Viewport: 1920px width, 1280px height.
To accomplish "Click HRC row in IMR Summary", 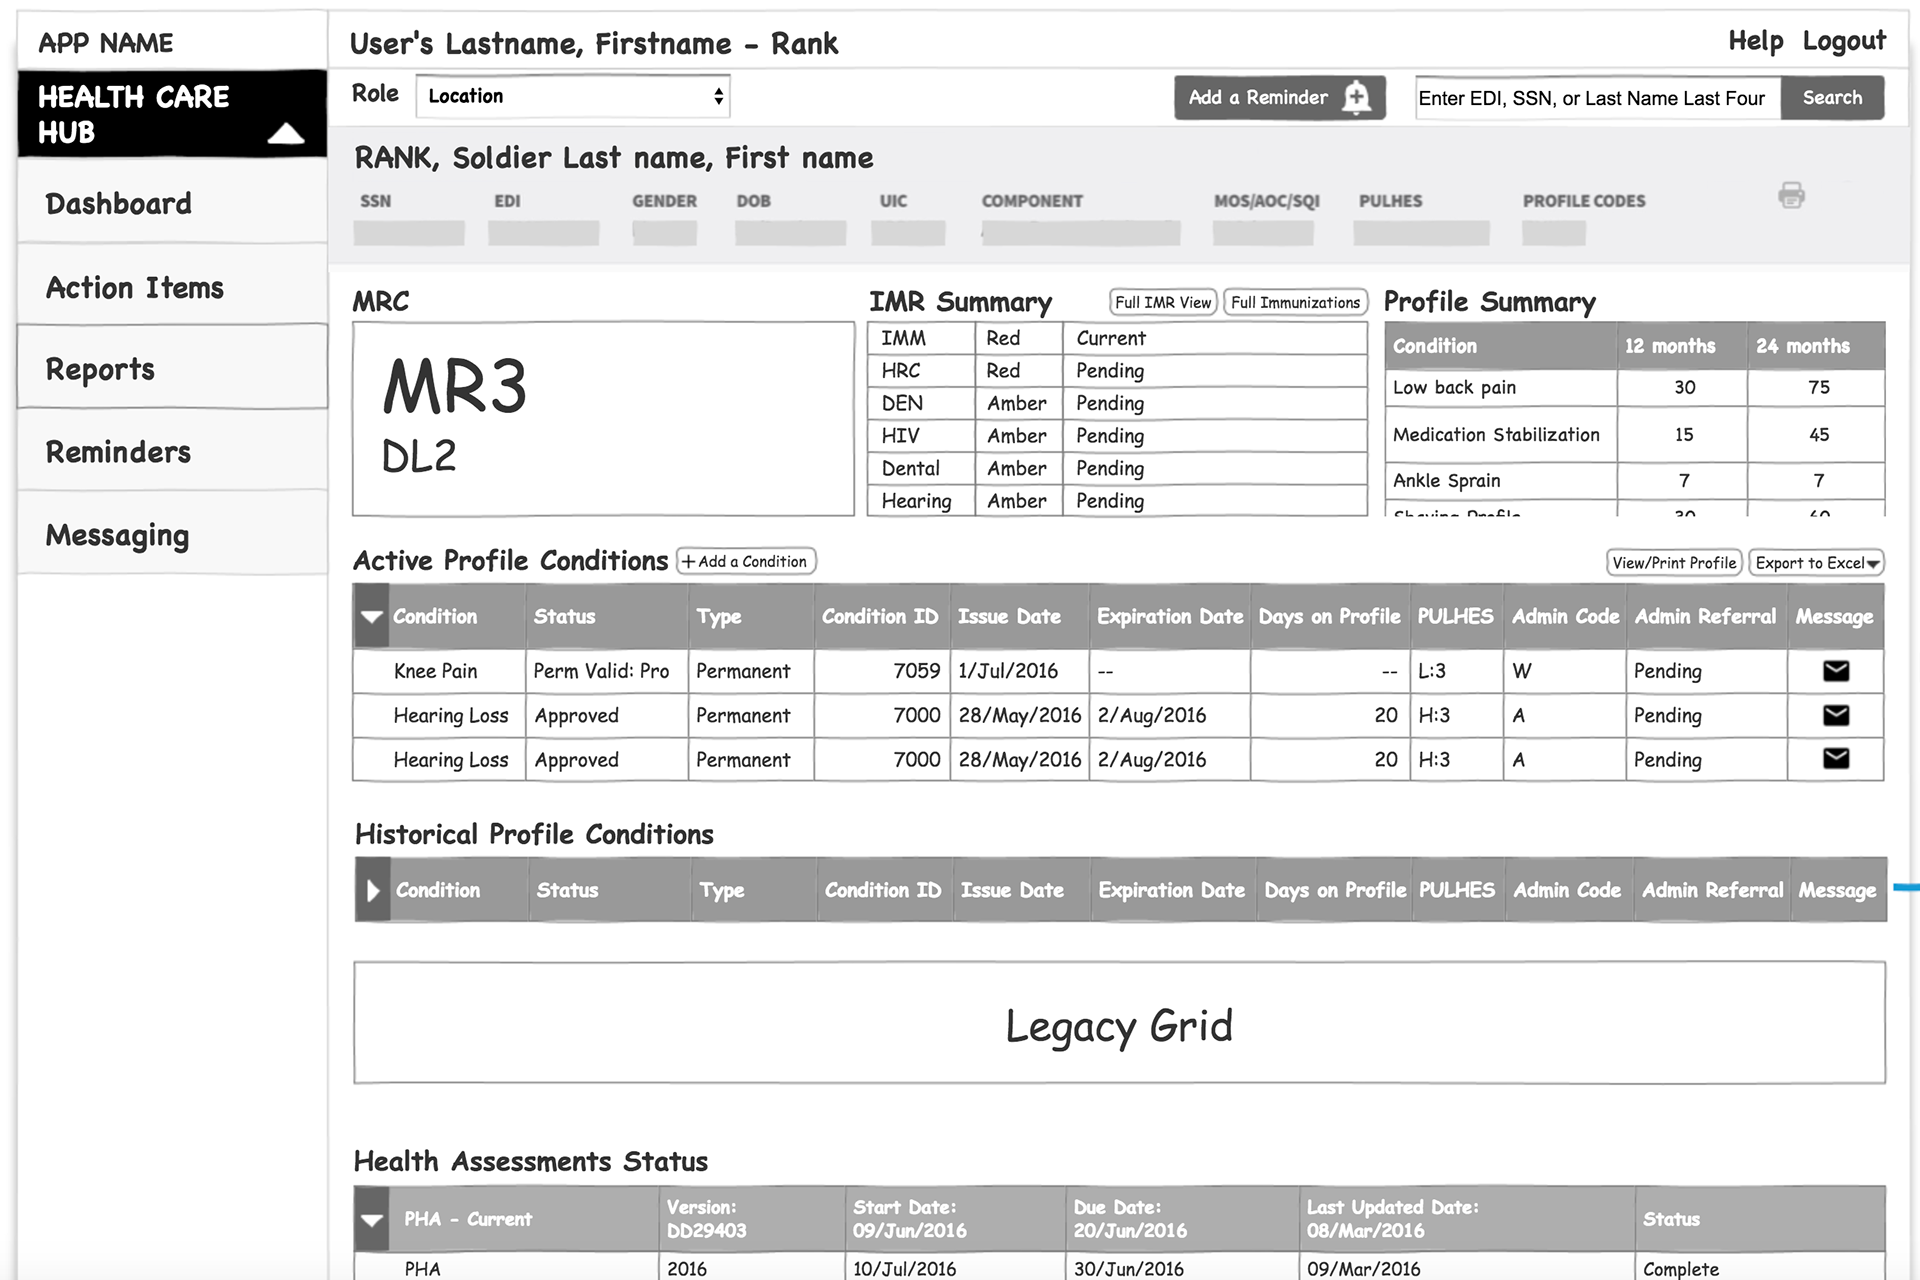I will click(1117, 370).
